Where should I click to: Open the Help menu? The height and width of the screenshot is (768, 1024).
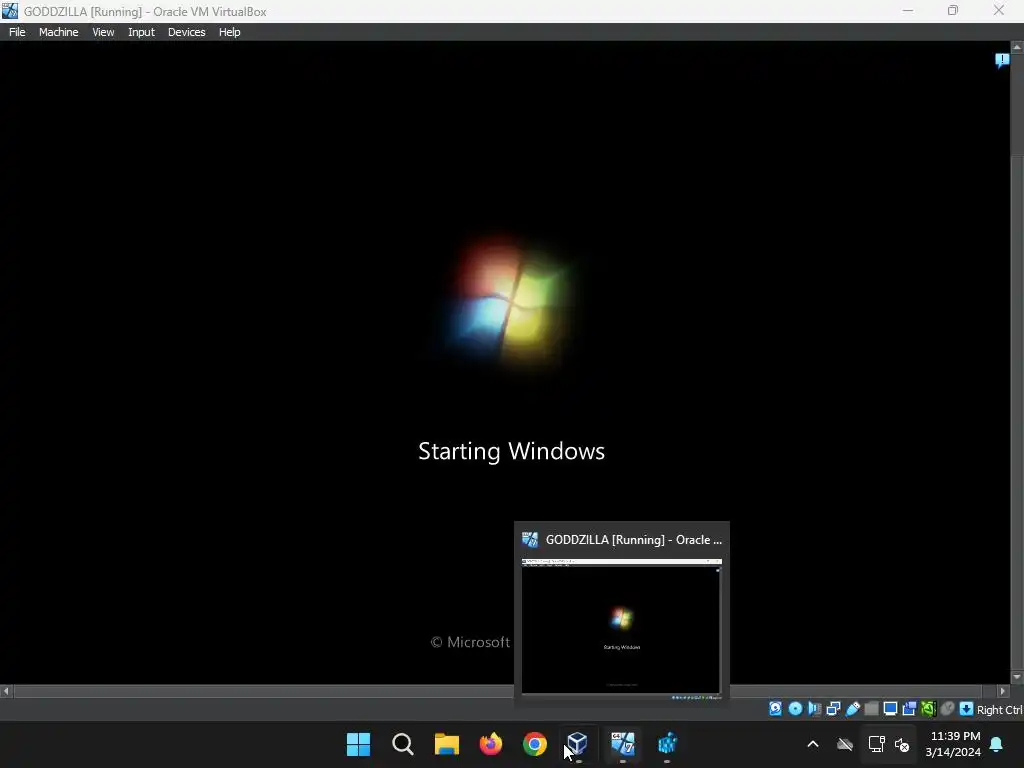click(x=229, y=32)
